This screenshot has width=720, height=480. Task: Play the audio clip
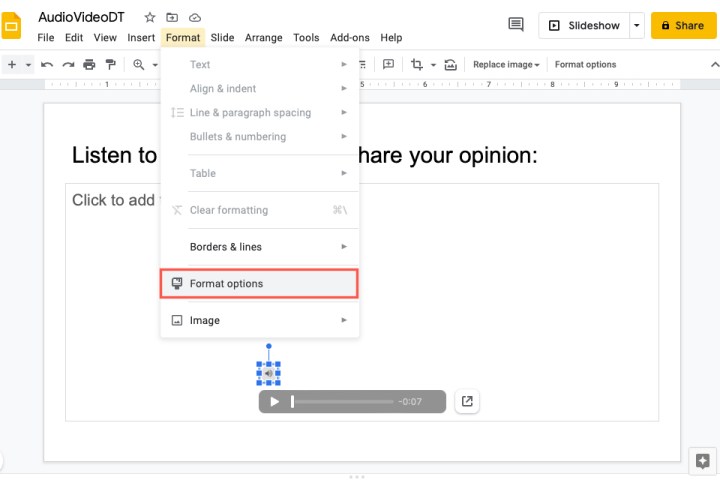coord(275,402)
